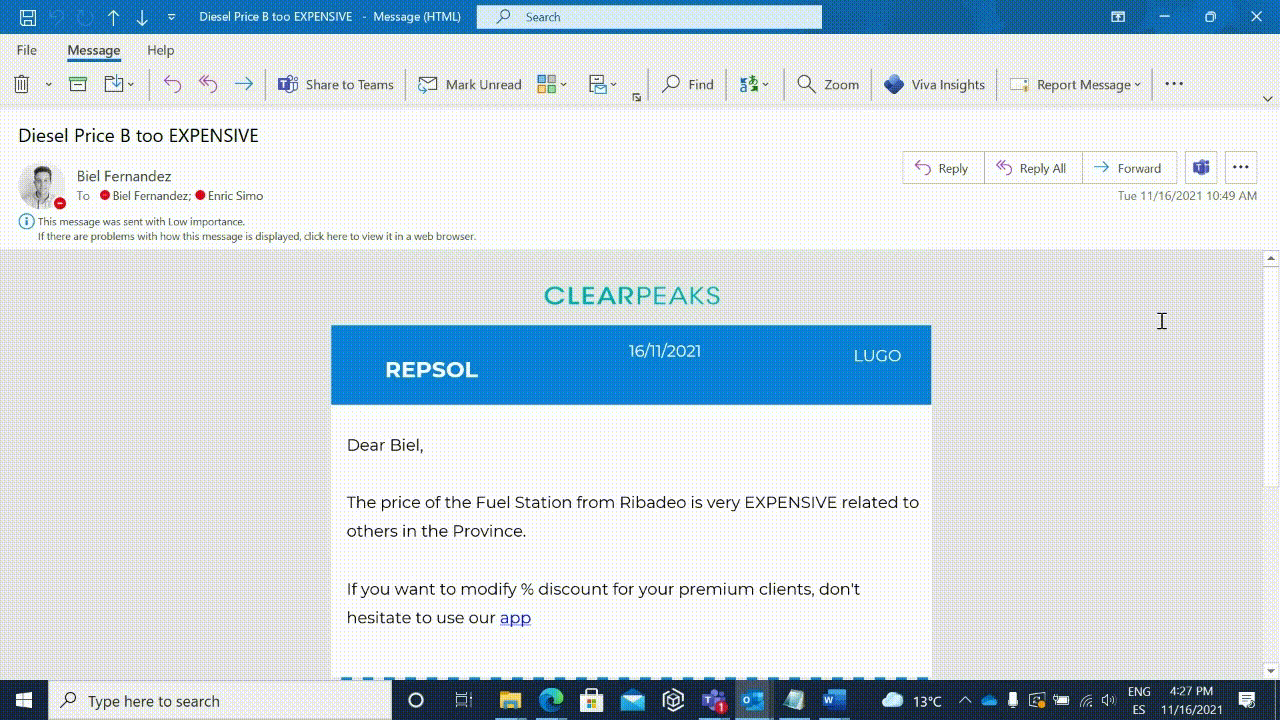Open the notification center icon
The image size is (1280, 720).
pos(1247,701)
